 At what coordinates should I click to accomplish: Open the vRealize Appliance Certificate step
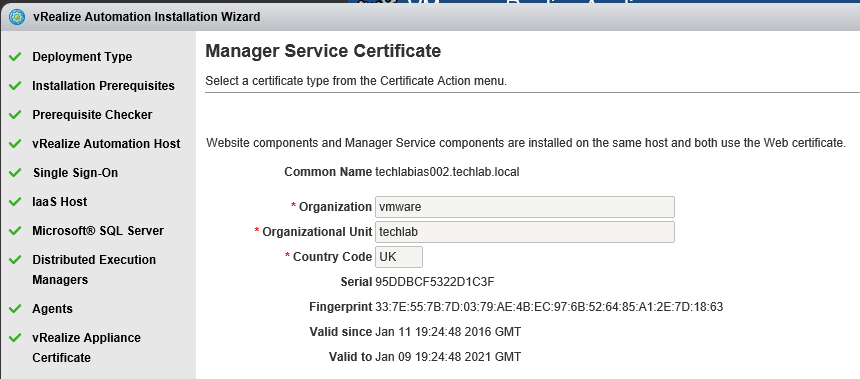pyautogui.click(x=87, y=348)
